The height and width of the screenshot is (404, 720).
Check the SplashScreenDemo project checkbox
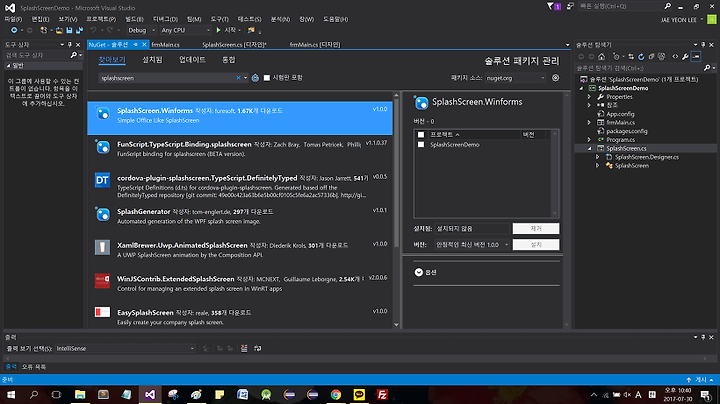point(421,145)
